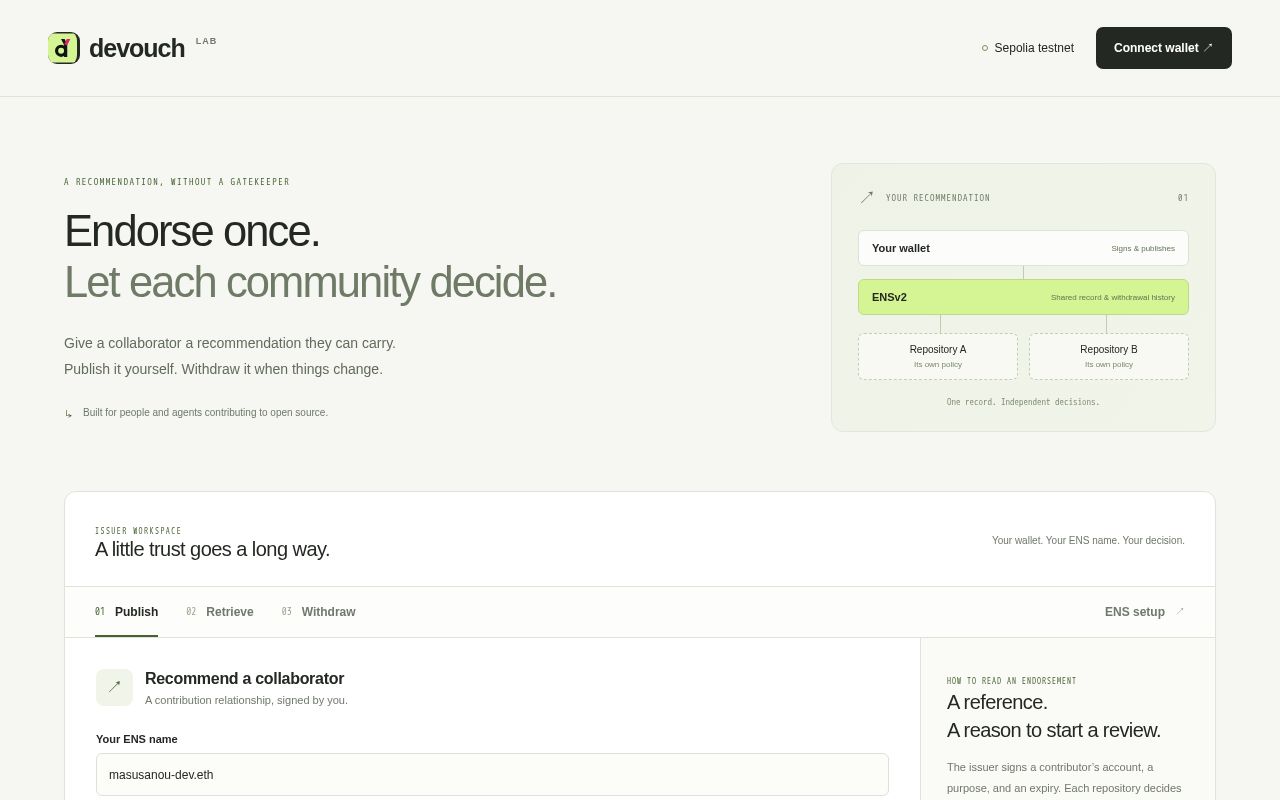Click the return-arrow icon before Built for people
Screen dimensions: 1280x800
(x=69, y=413)
